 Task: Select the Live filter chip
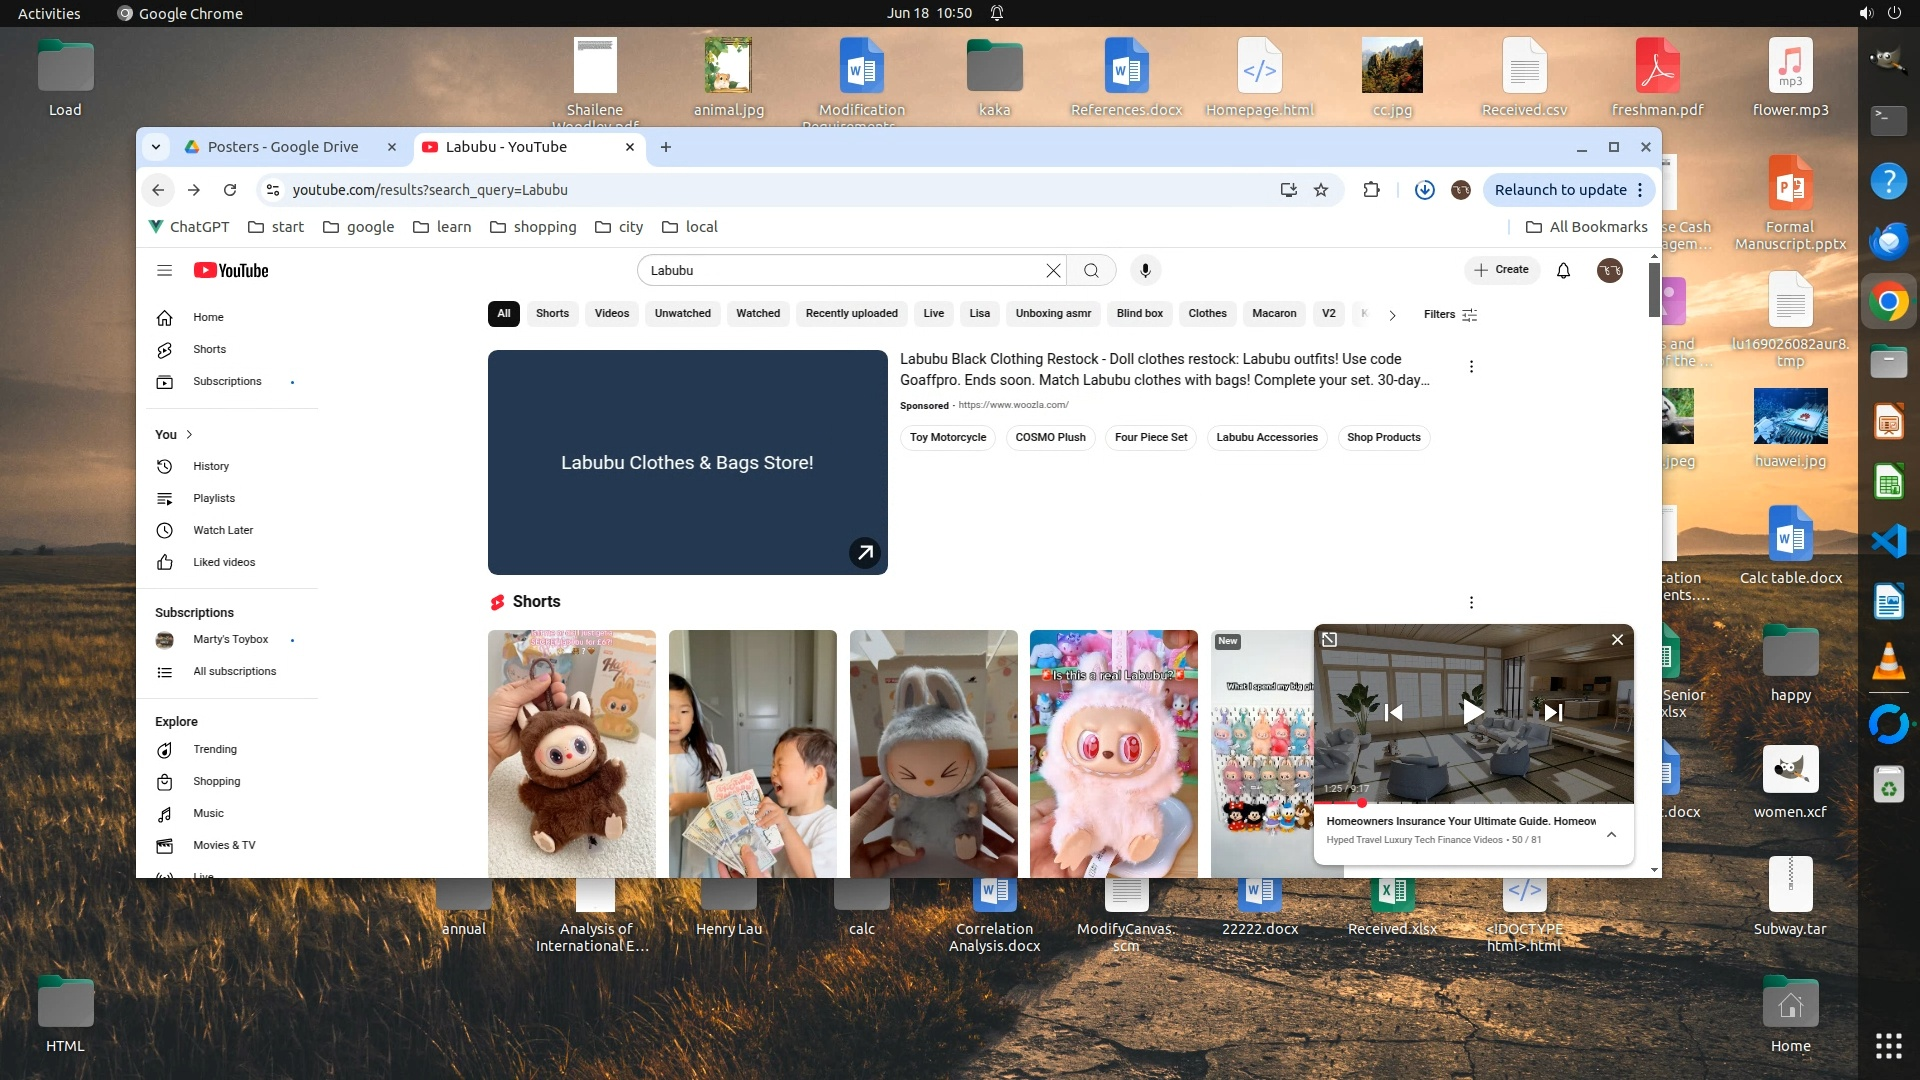pyautogui.click(x=933, y=313)
